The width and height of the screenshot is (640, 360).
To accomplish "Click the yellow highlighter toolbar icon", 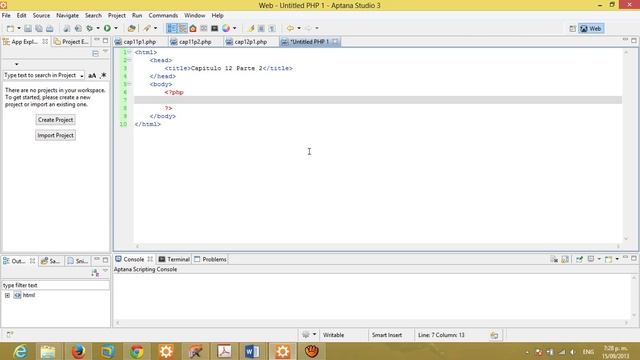I will 251,28.
